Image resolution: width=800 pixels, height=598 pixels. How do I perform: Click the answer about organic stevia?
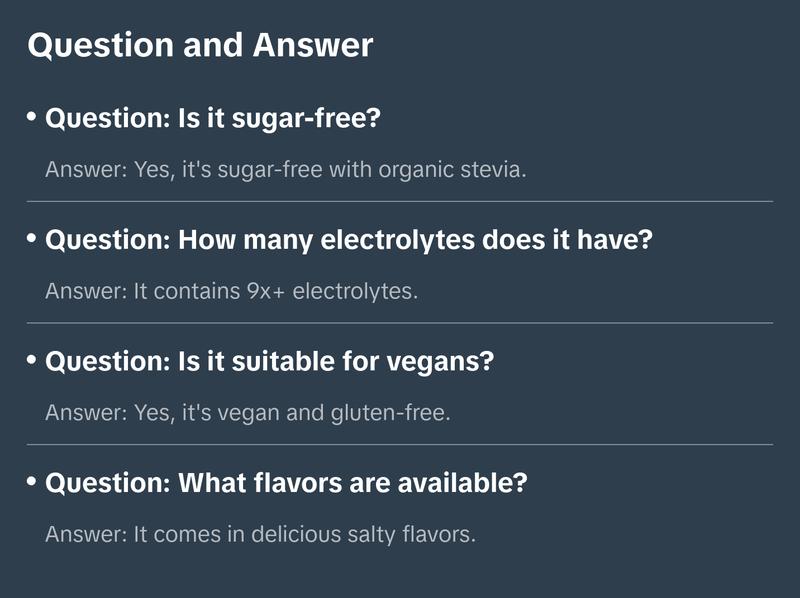pos(285,169)
